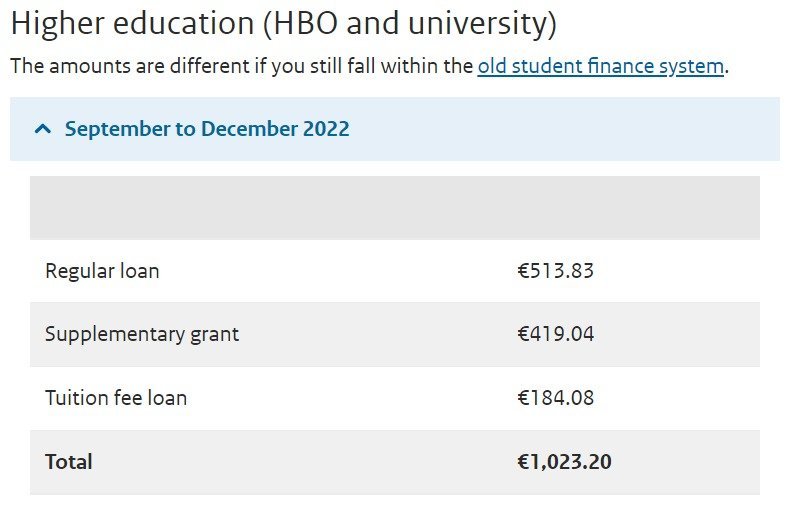The width and height of the screenshot is (786, 515).
Task: Click the text 'if you still fall within'
Action: click(340, 67)
